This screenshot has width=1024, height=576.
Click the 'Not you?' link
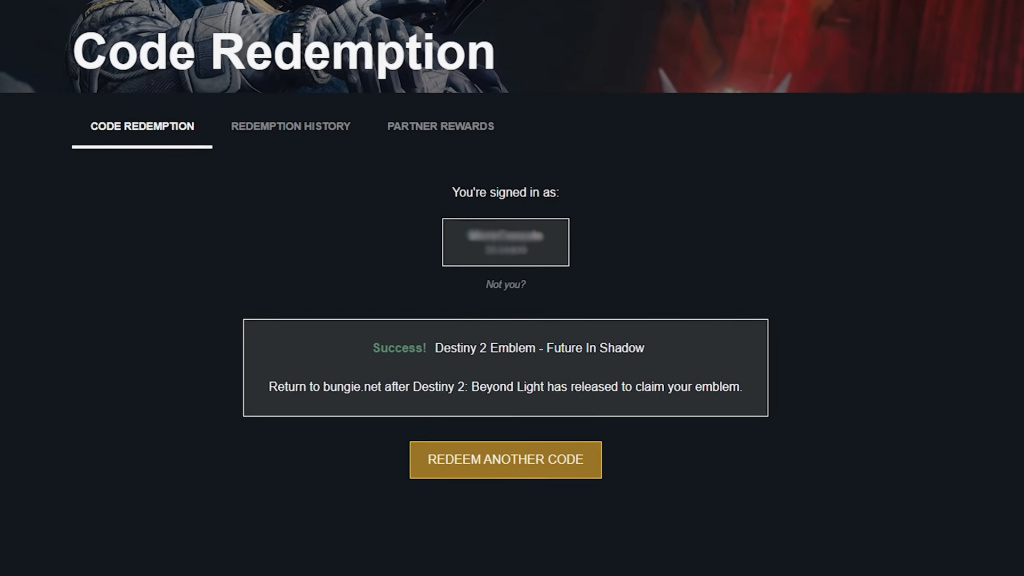click(x=505, y=284)
